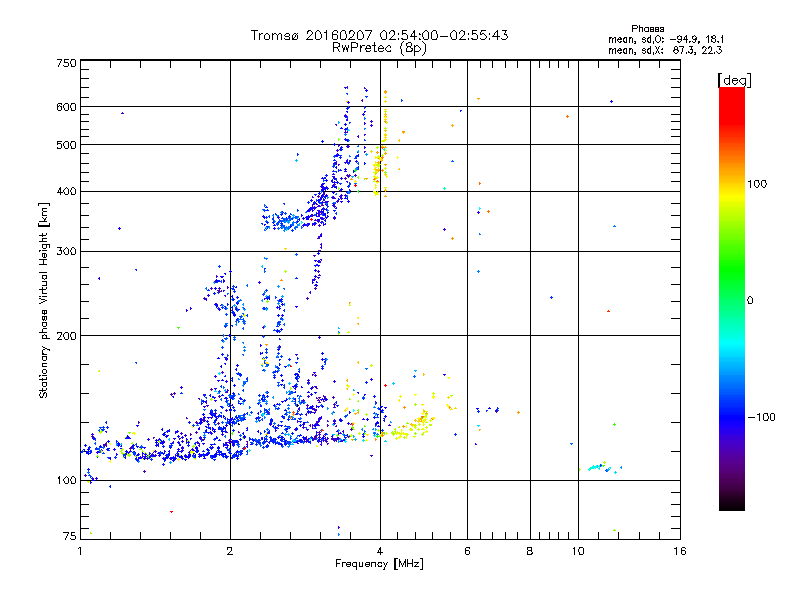The image size is (800, 600).
Task: Click the y-axis tick label "200"
Action: [67, 336]
